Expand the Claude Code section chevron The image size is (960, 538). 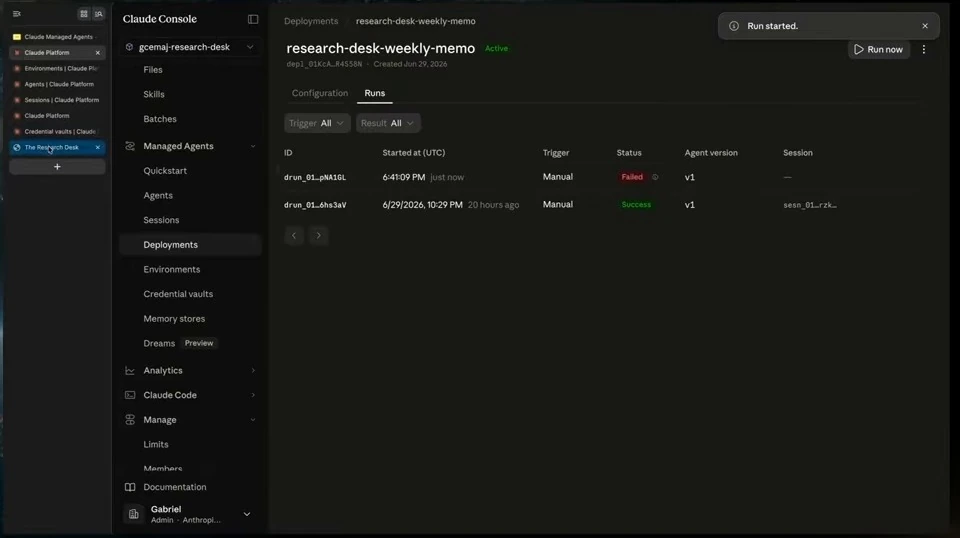click(x=253, y=395)
